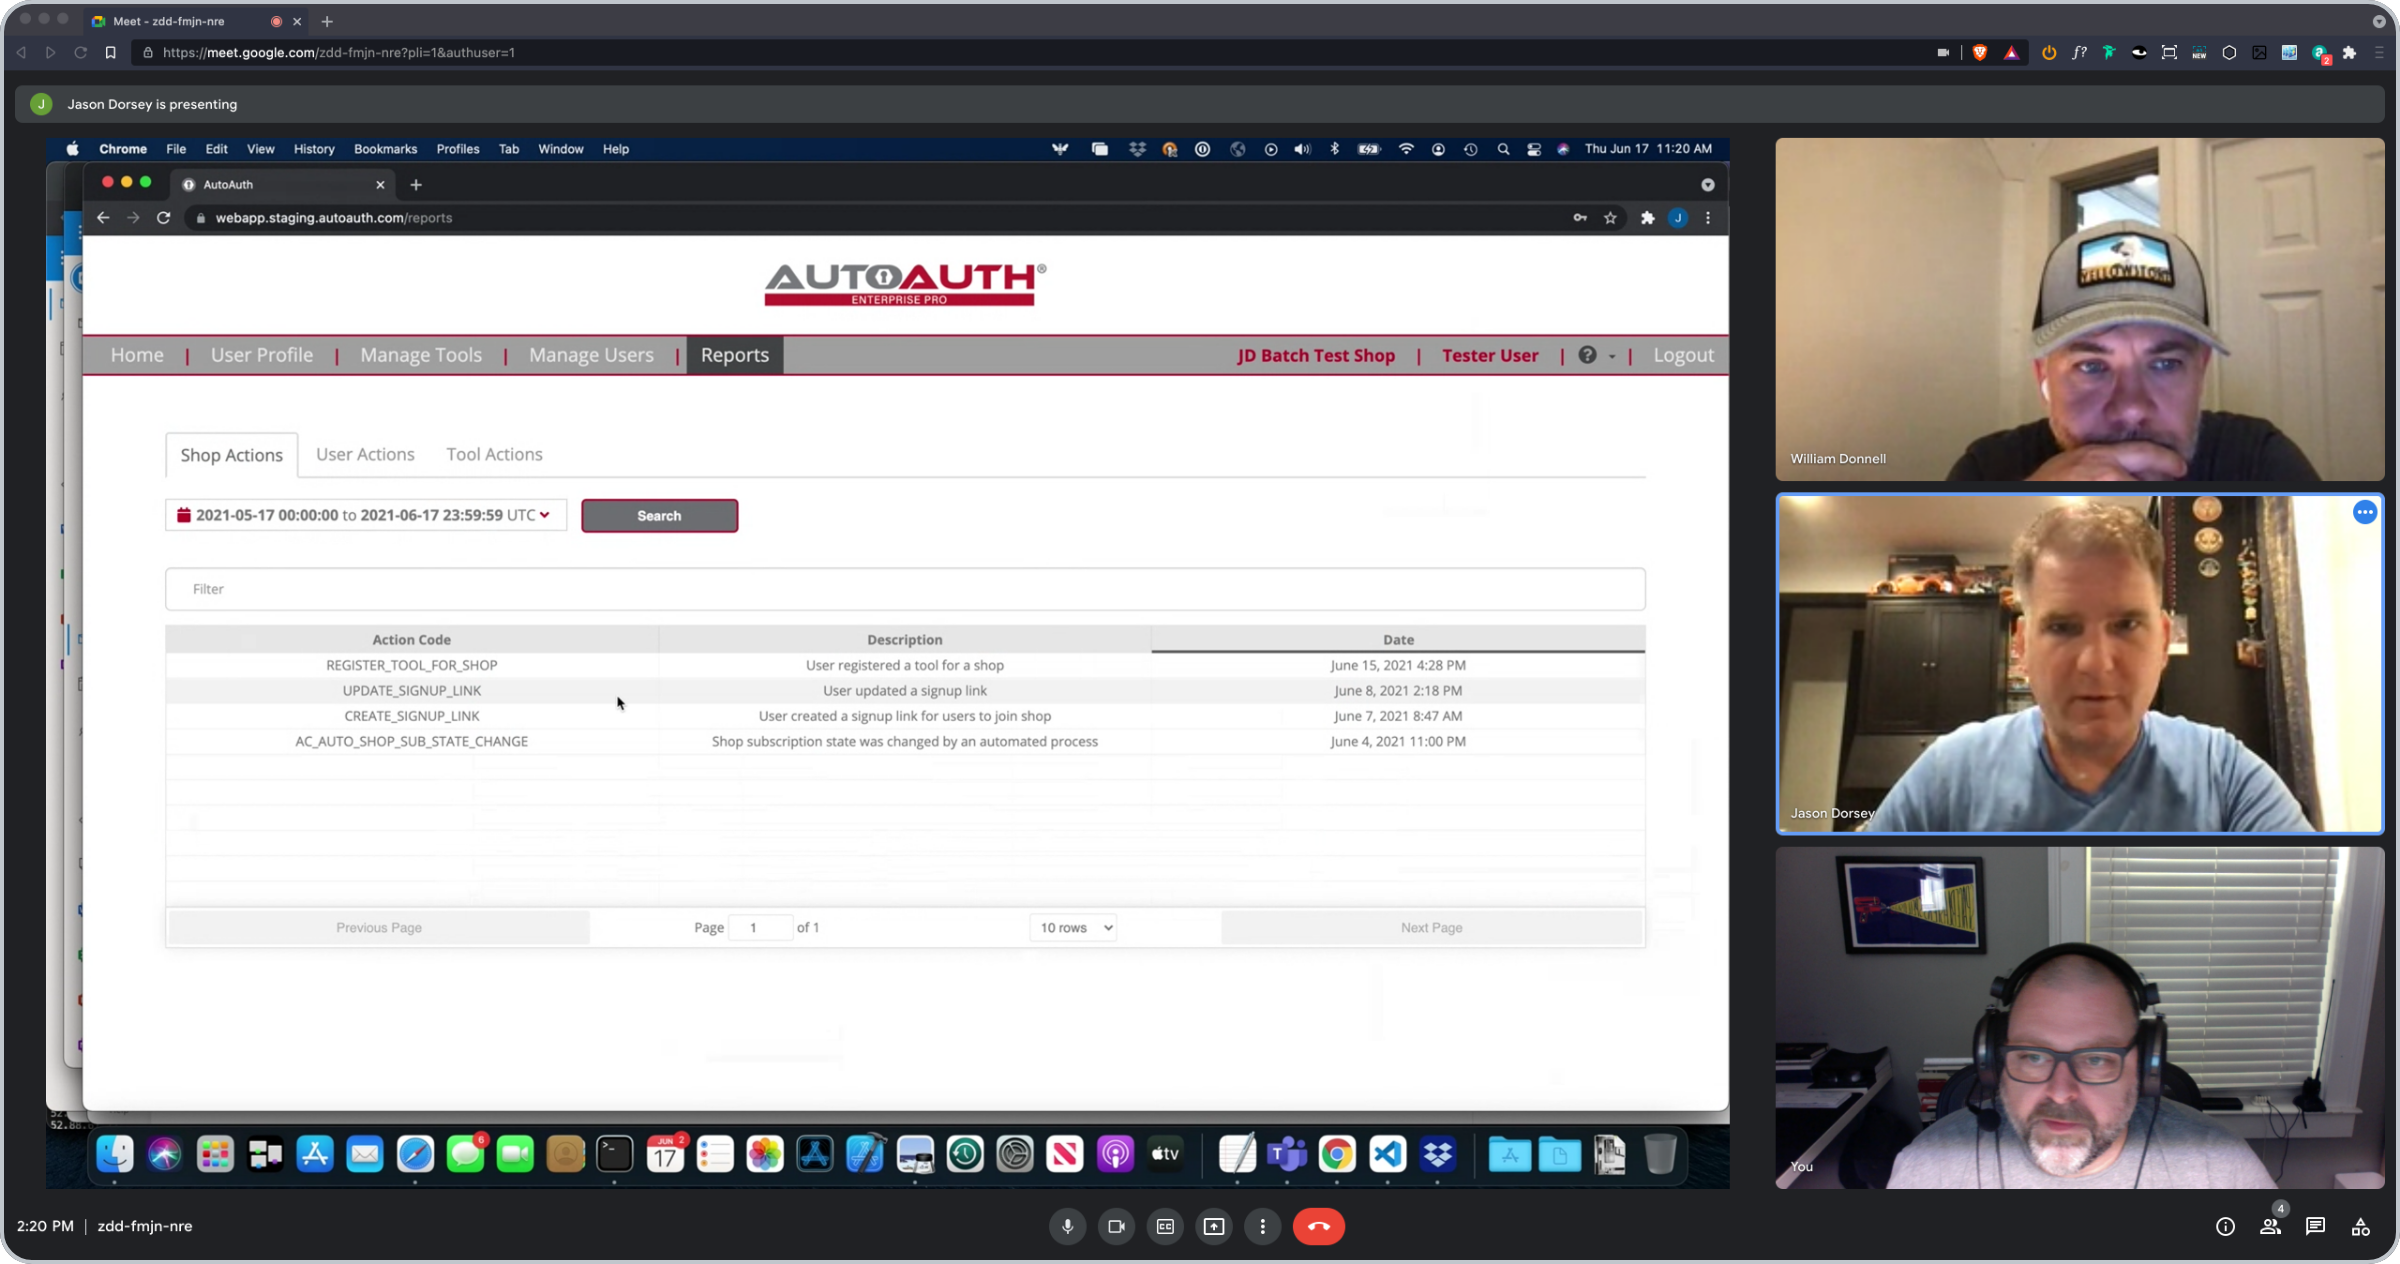Hang up with red leave call button

pyautogui.click(x=1318, y=1226)
